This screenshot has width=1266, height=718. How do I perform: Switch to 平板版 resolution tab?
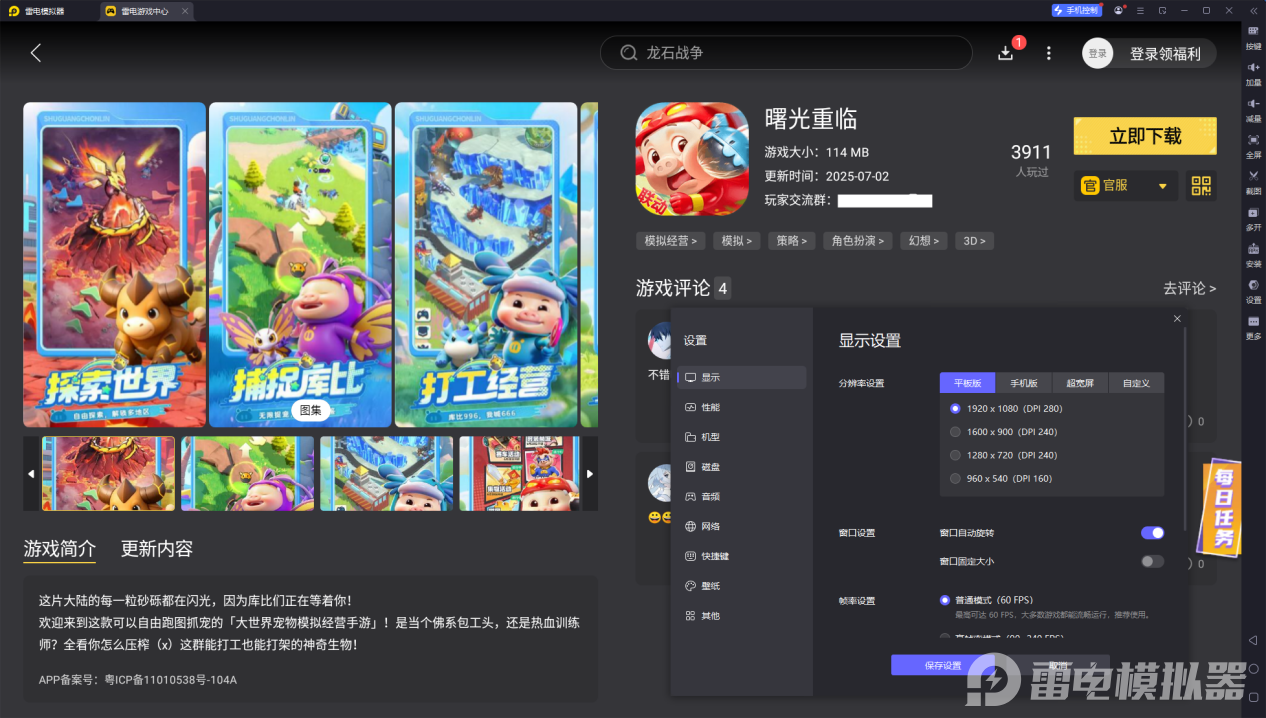pyautogui.click(x=967, y=383)
